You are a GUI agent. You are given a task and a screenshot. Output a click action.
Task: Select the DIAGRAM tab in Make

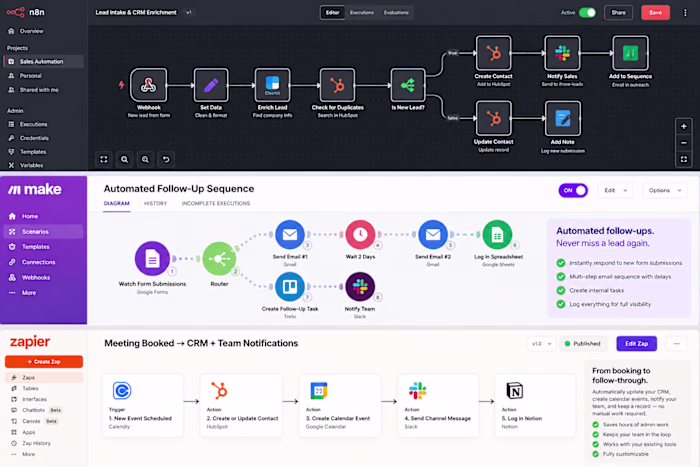tap(117, 204)
